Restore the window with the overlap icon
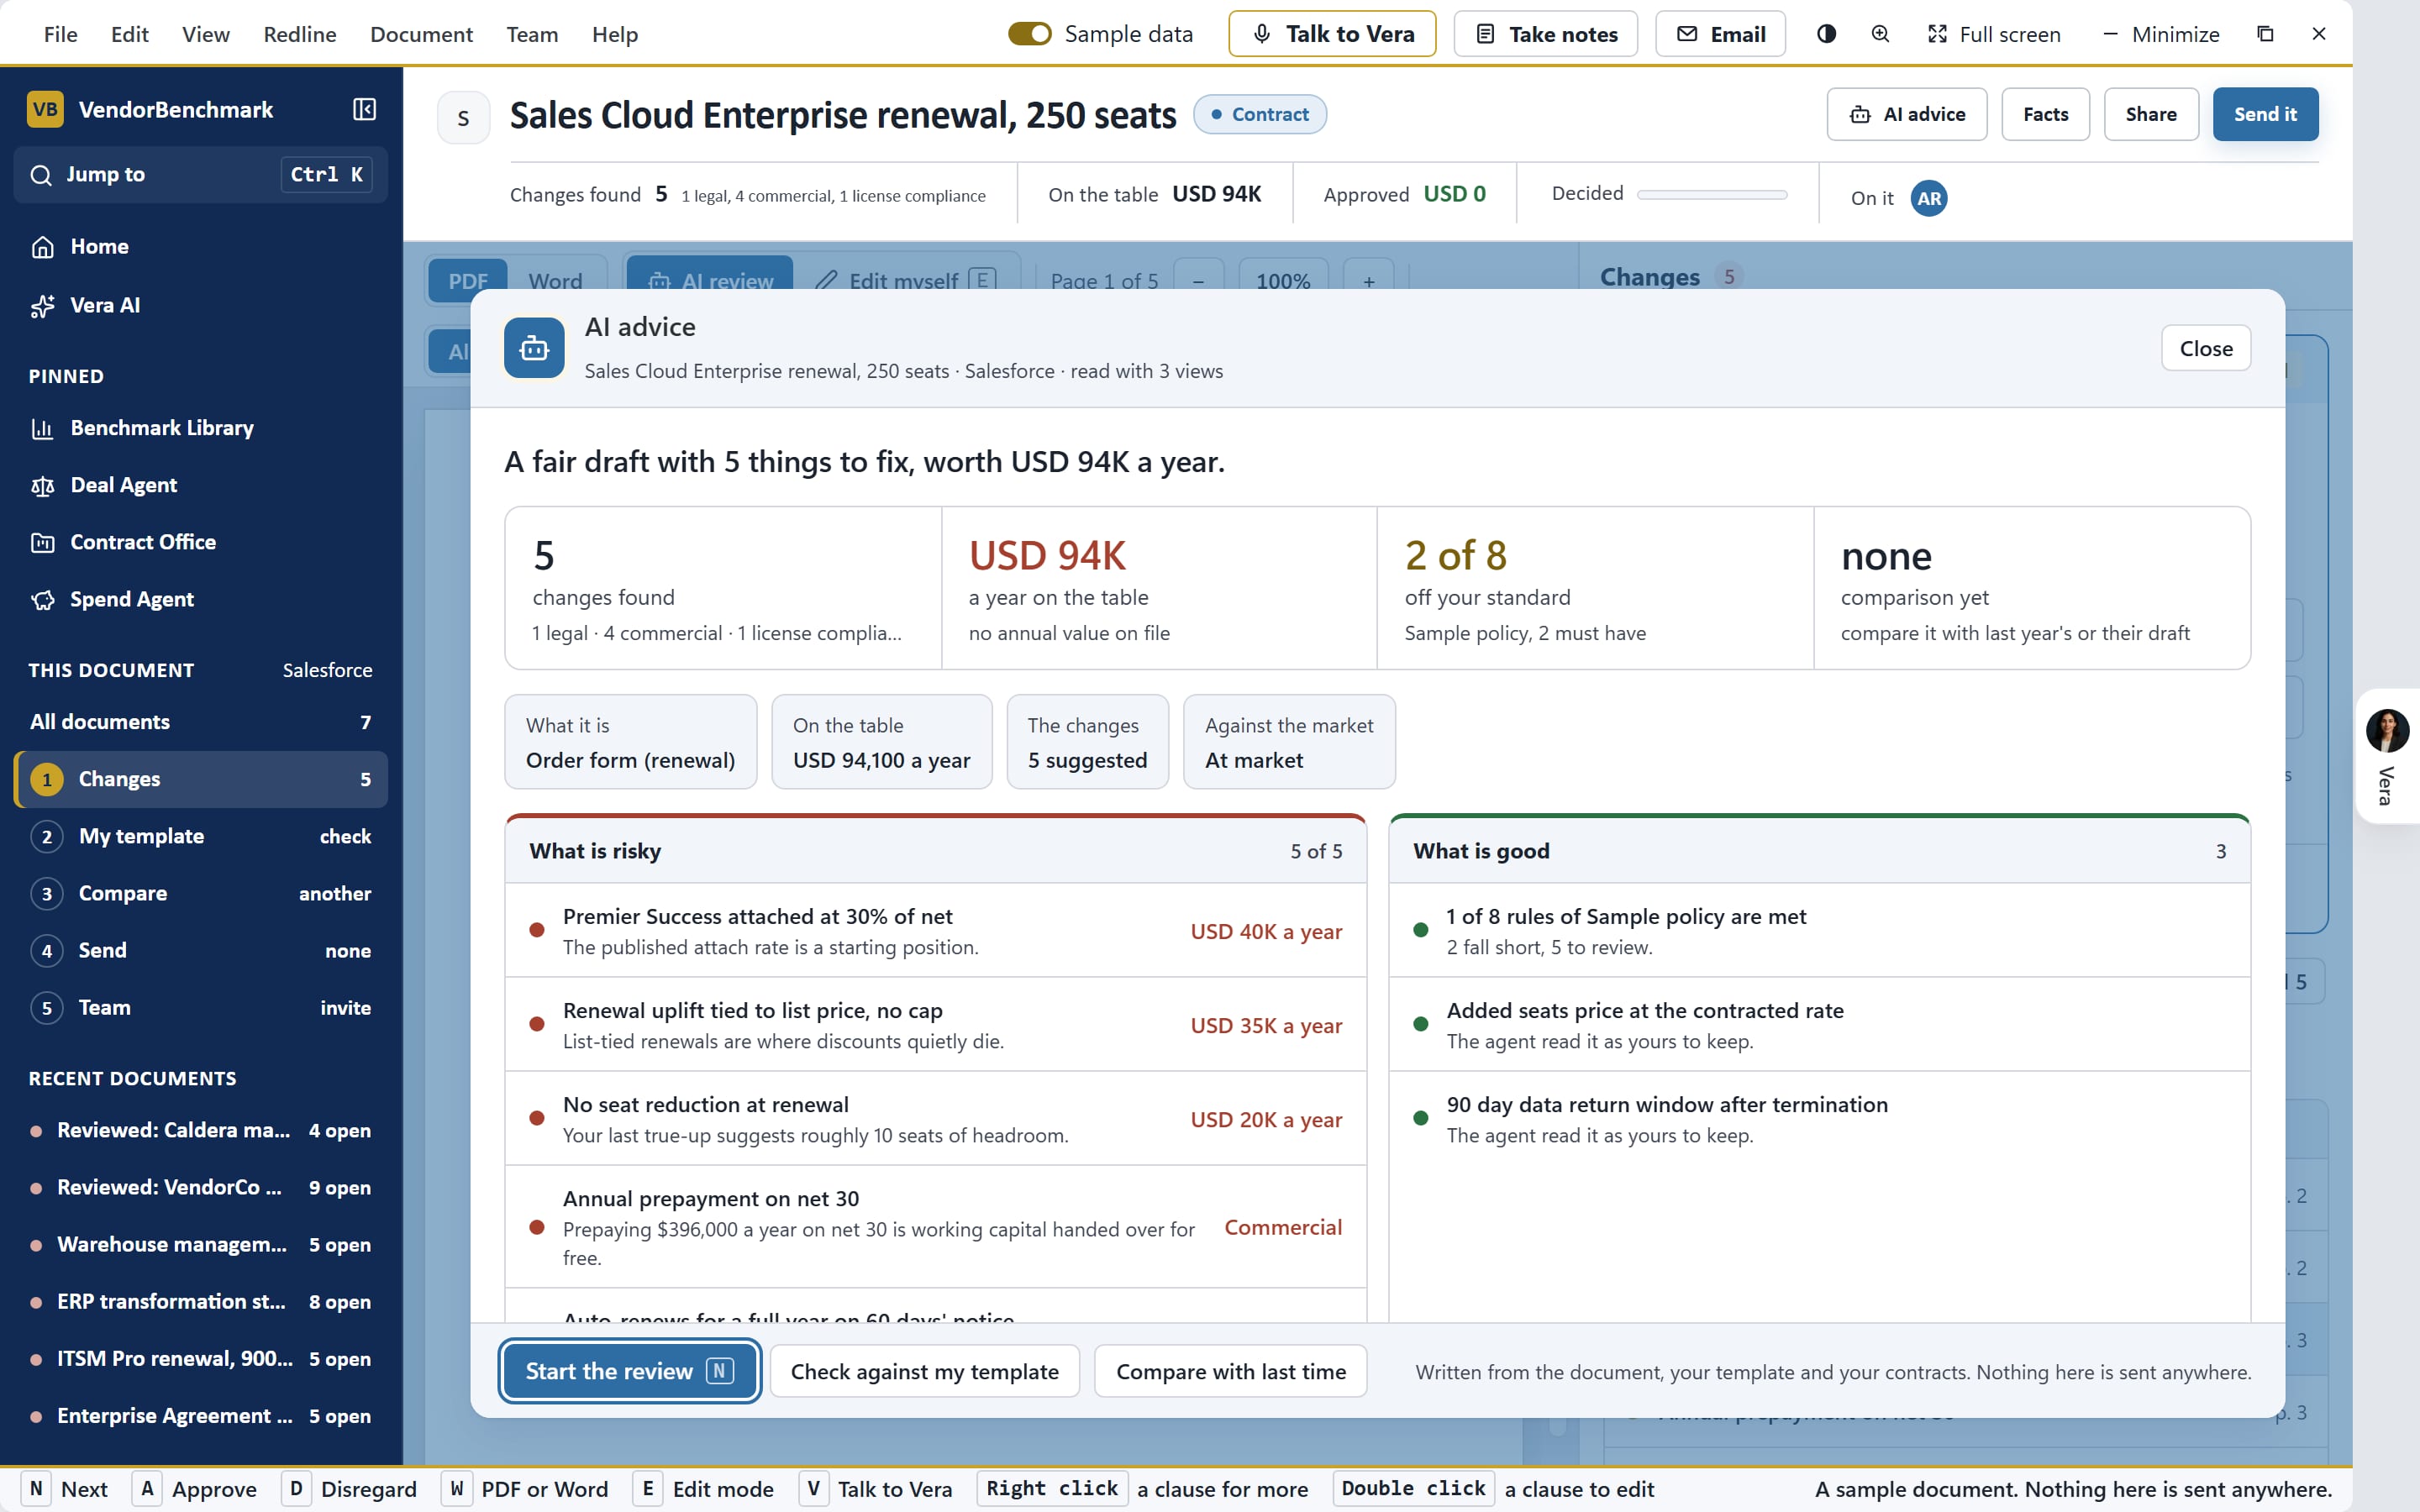The width and height of the screenshot is (2420, 1512). (x=2265, y=34)
